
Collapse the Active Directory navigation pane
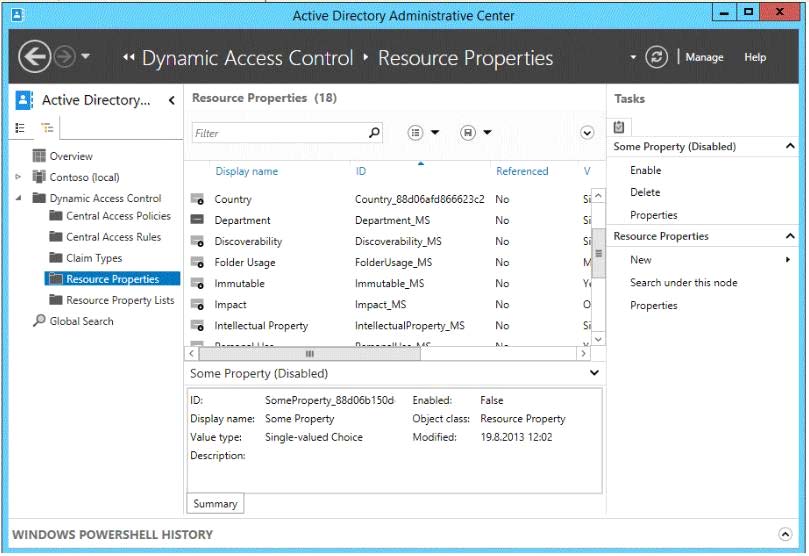[x=172, y=100]
